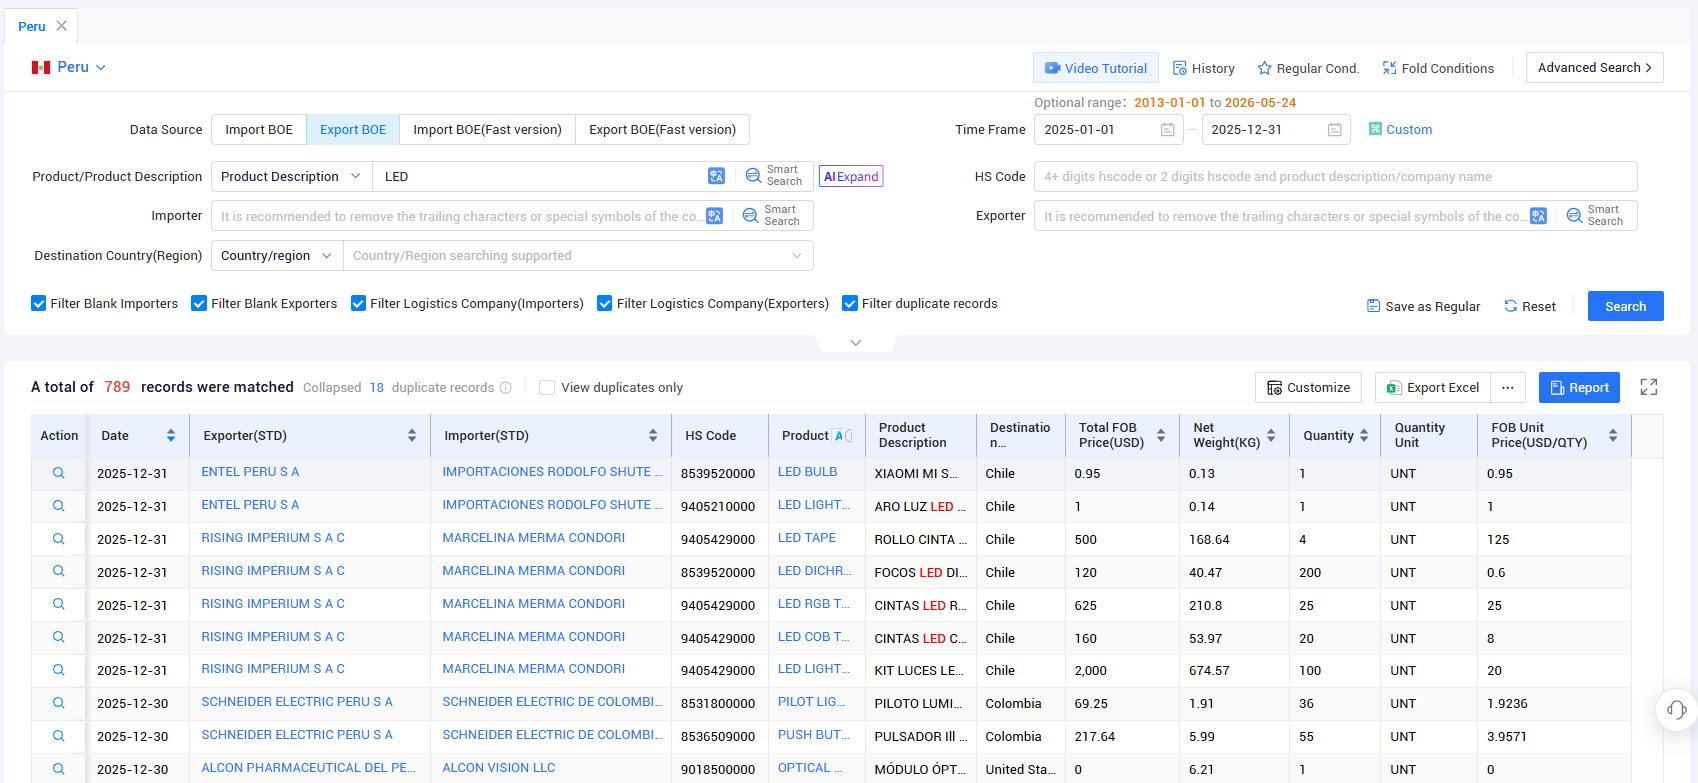Click Customize columns button
The height and width of the screenshot is (783, 1698).
1309,388
